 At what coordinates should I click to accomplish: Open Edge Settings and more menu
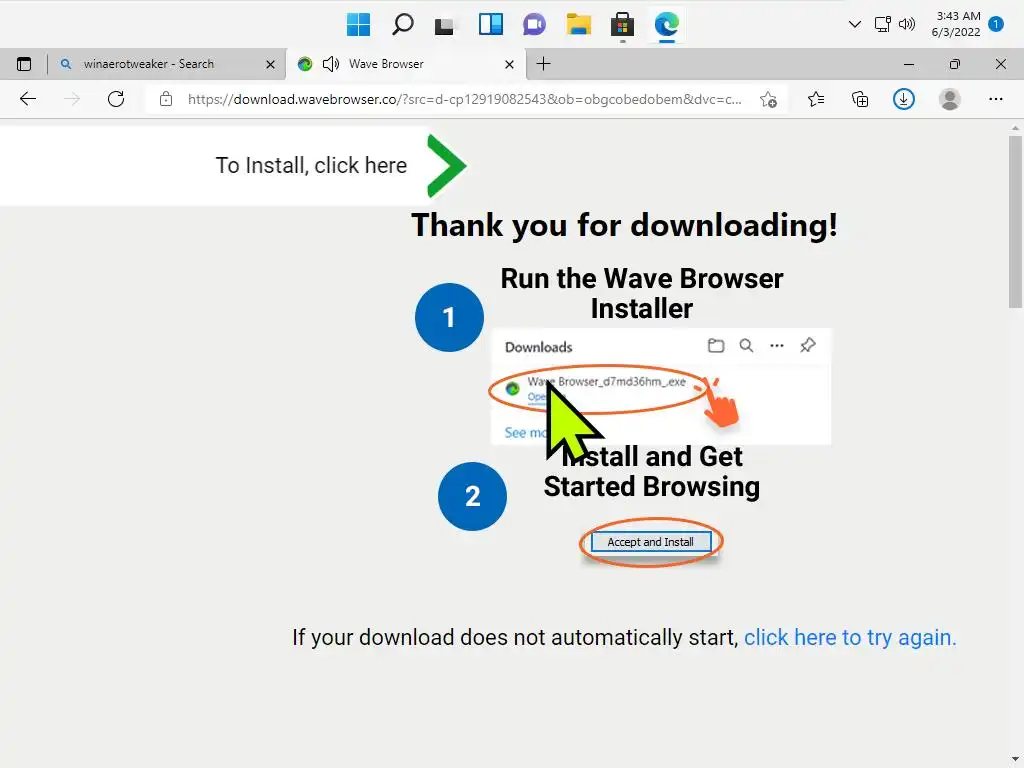tap(995, 99)
